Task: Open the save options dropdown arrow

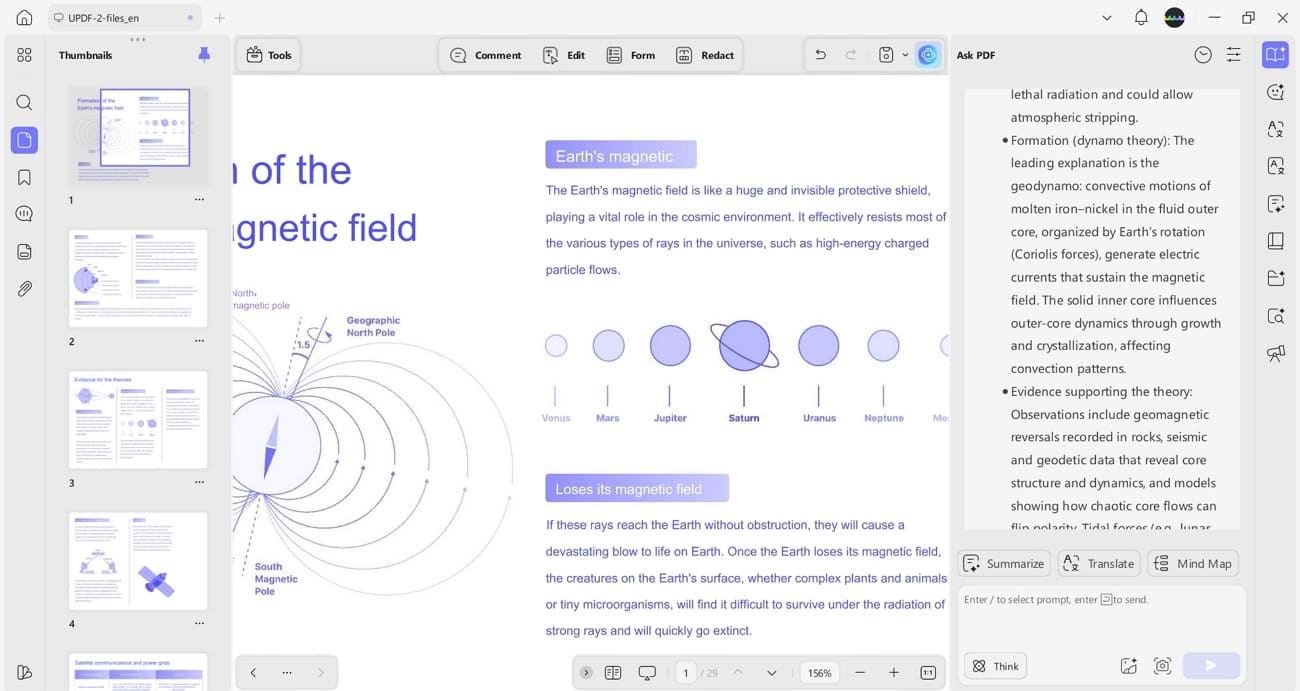Action: (905, 55)
